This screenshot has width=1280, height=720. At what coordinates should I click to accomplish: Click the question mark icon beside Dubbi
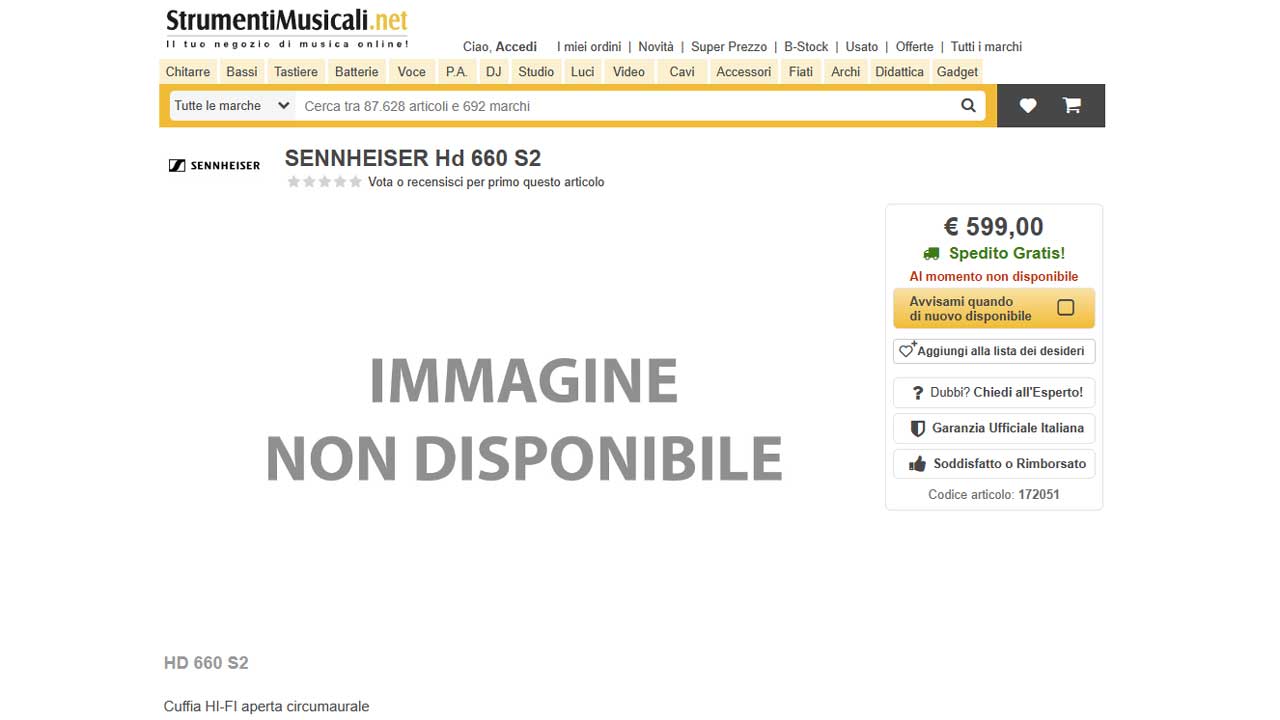click(x=918, y=393)
